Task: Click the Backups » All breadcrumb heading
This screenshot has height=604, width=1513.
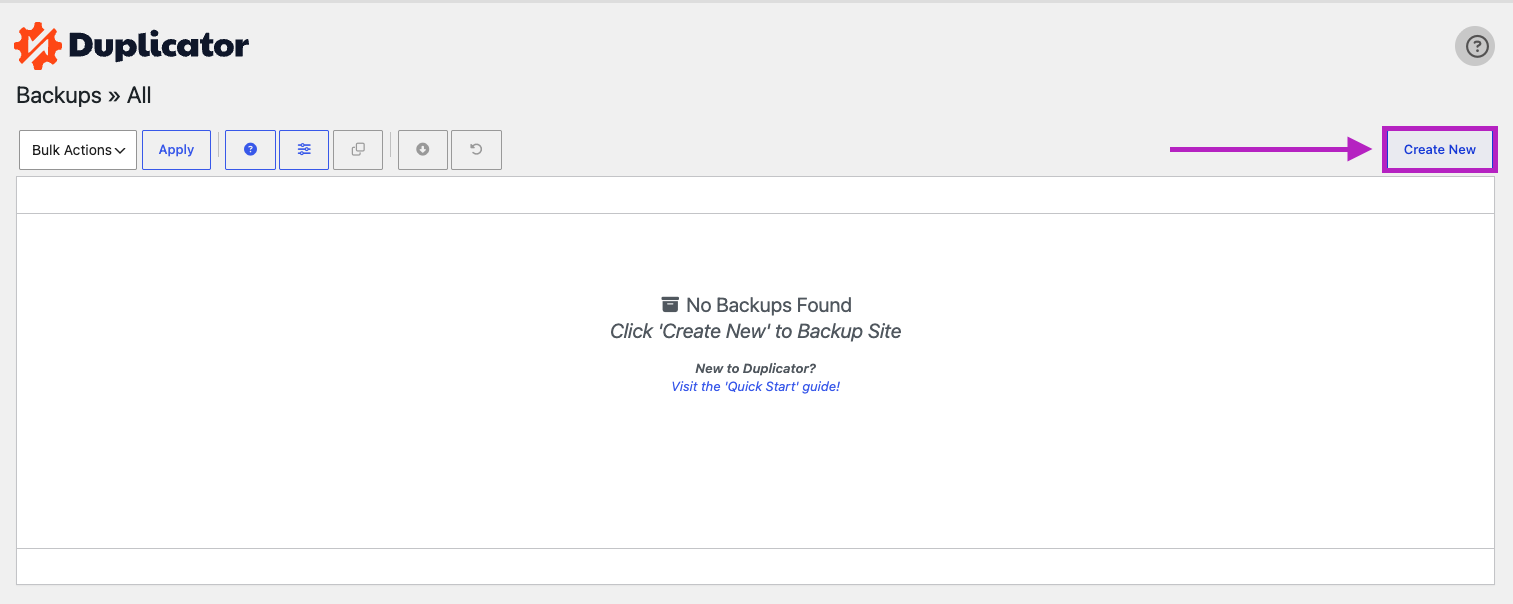Action: (84, 96)
